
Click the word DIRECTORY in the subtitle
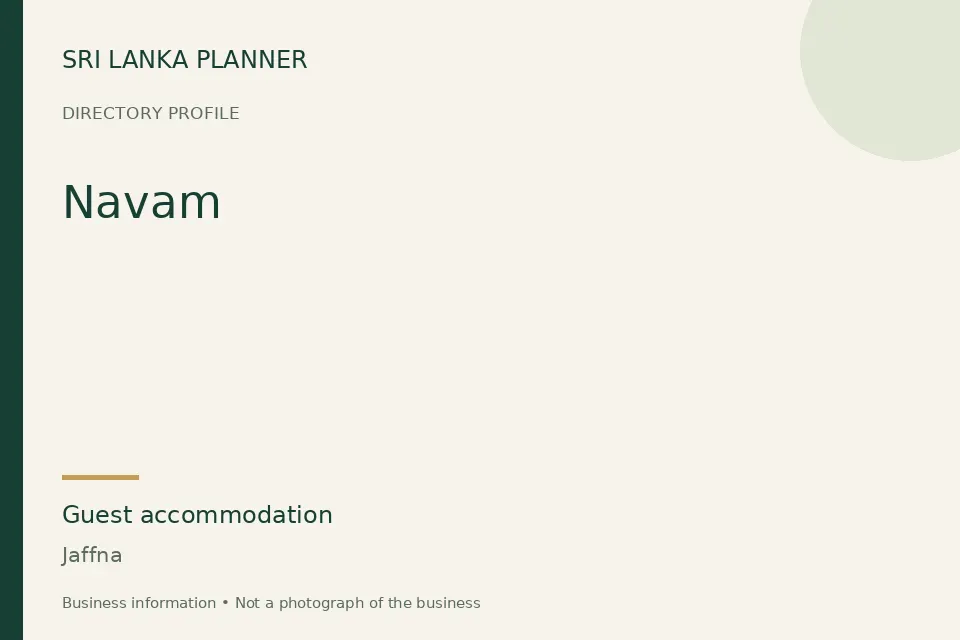coord(112,113)
